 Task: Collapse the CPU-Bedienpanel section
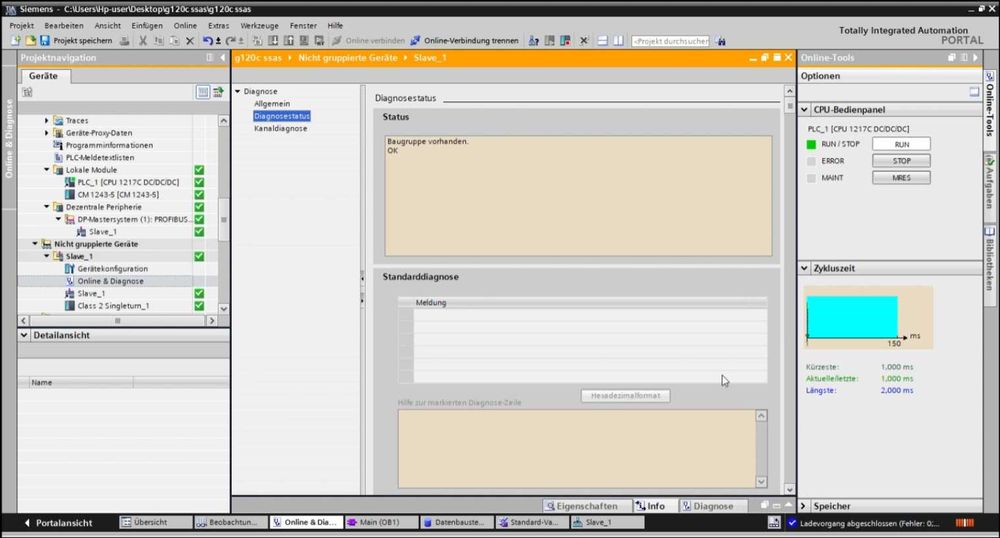point(804,110)
